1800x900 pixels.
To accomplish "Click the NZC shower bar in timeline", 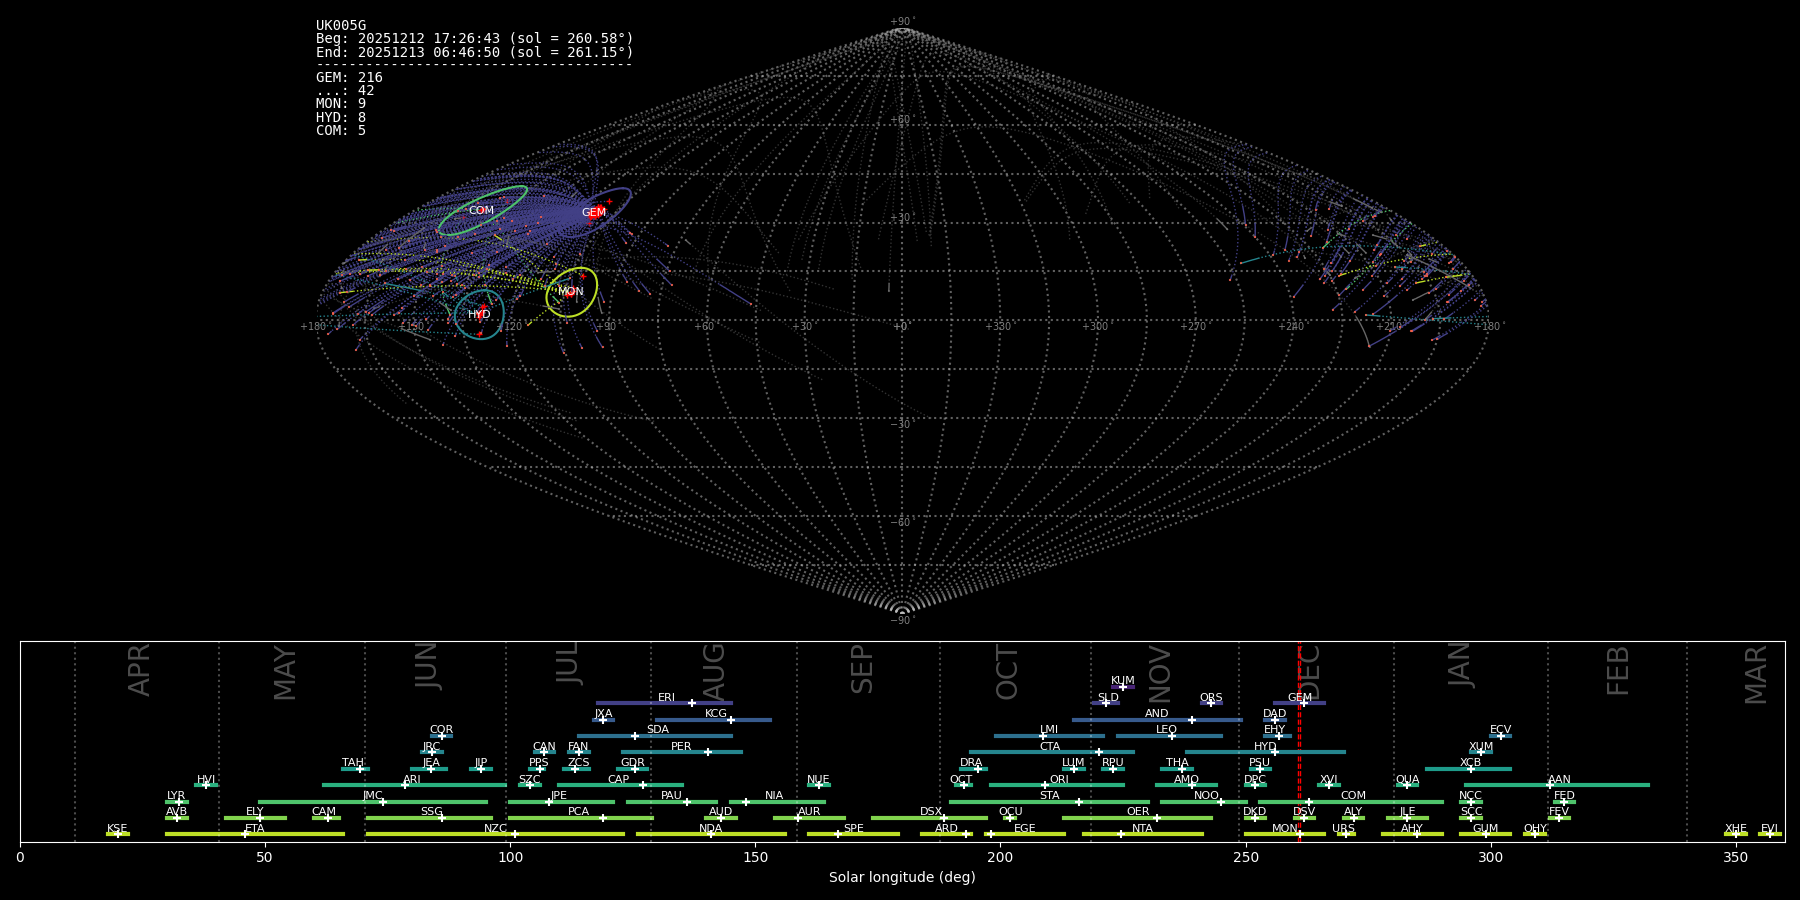I will click(450, 834).
